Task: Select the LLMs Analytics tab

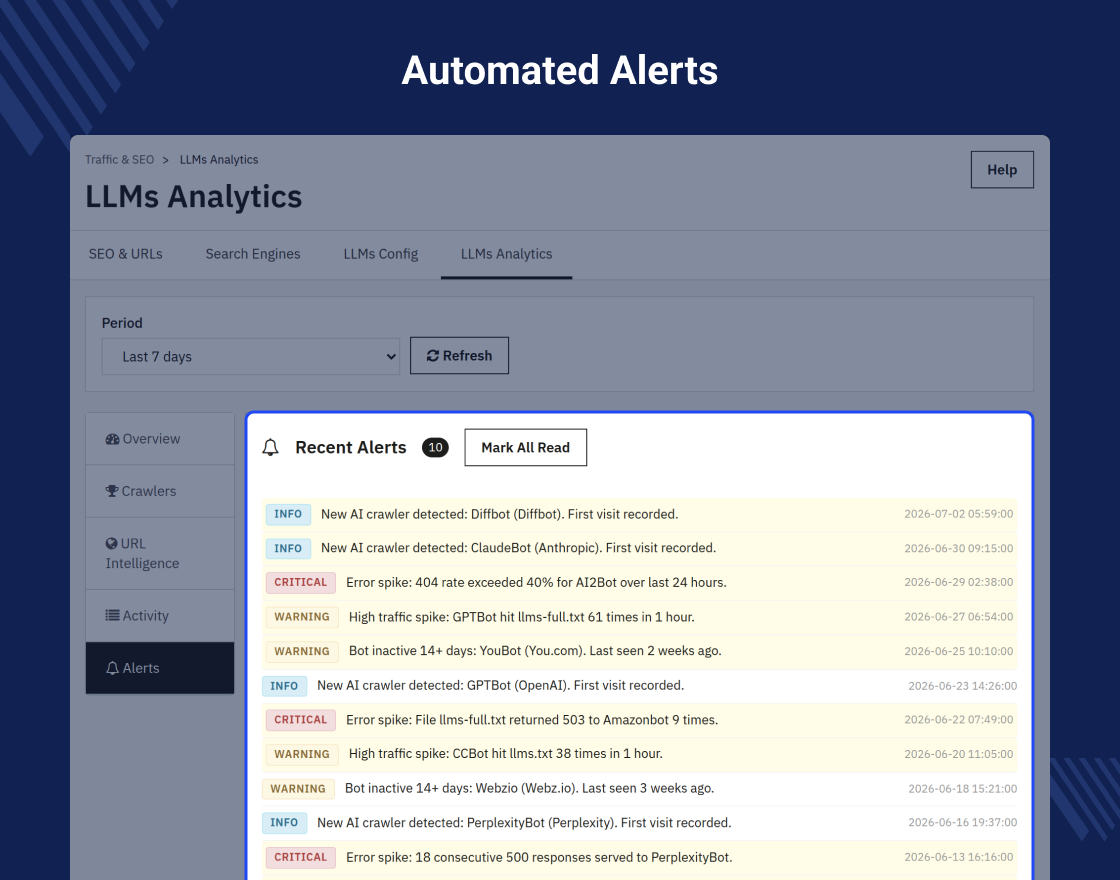Action: point(506,254)
